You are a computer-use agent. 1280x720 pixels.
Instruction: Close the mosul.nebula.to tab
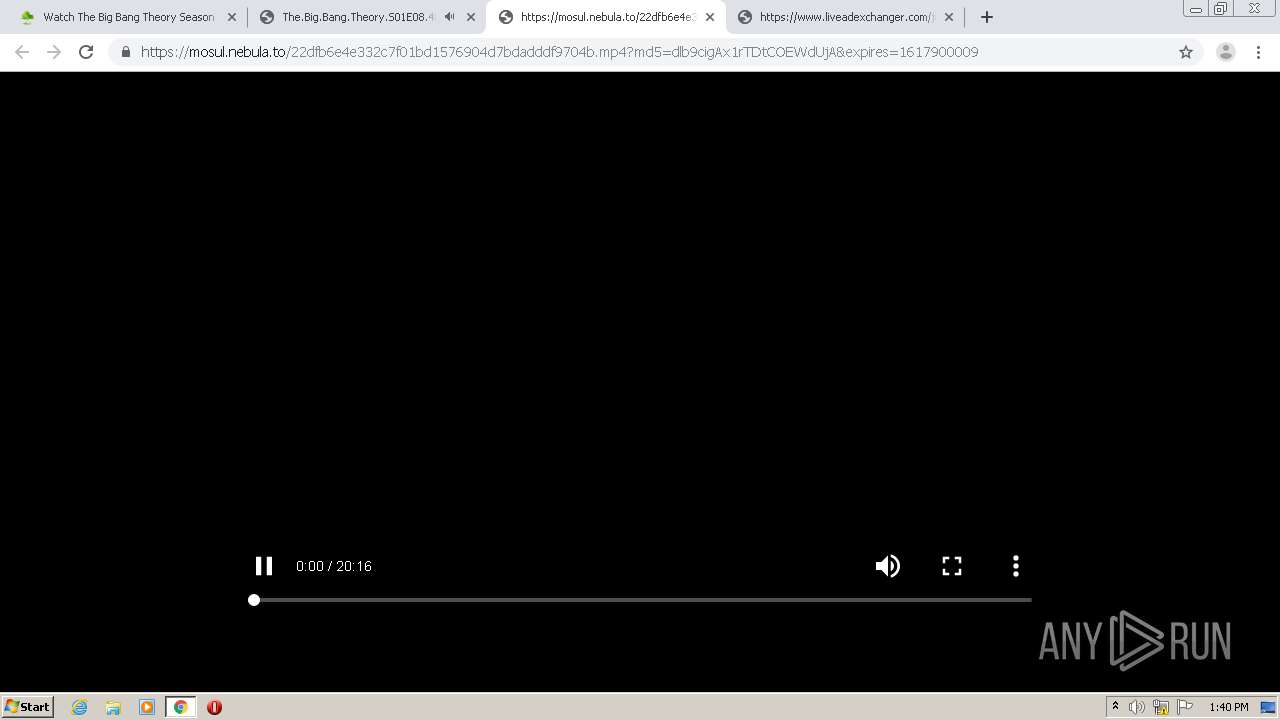(710, 17)
